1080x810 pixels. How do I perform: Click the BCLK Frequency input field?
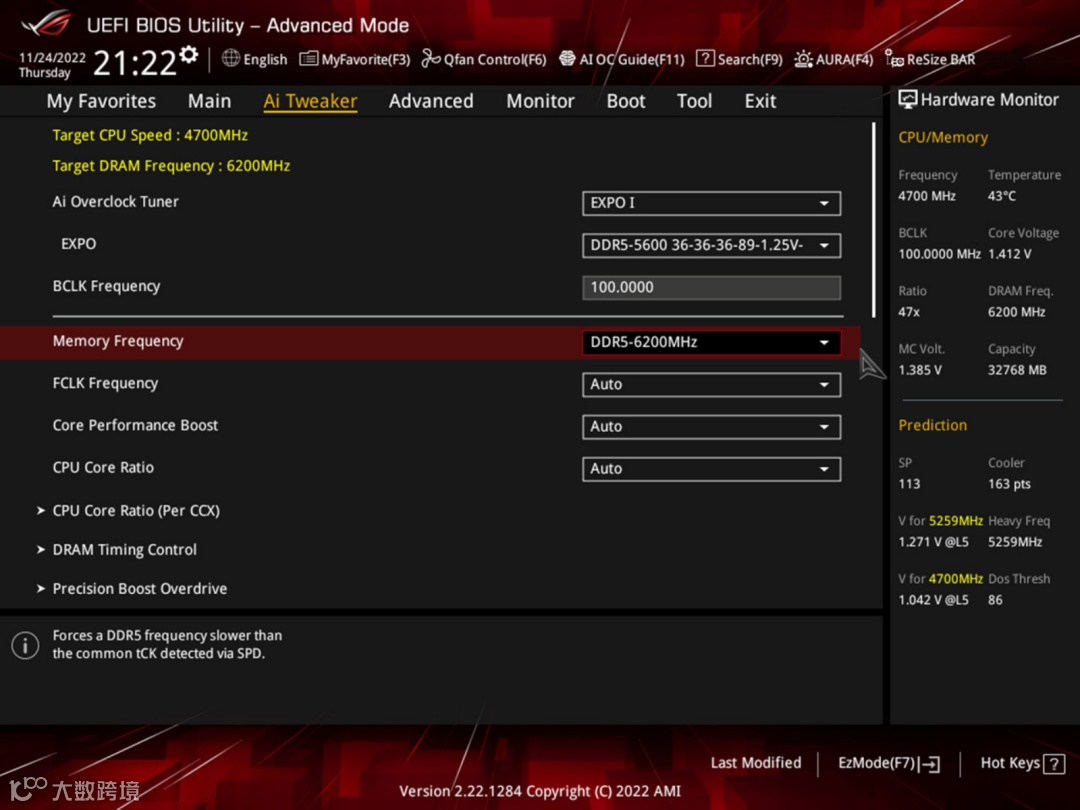coord(712,288)
